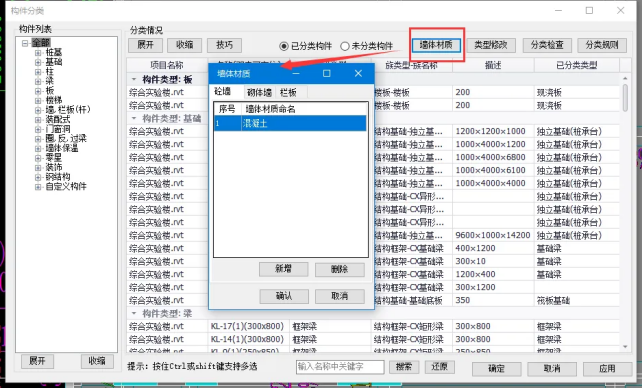The height and width of the screenshot is (388, 642).
Task: Select the 未分类构件 radio button
Action: (345, 46)
